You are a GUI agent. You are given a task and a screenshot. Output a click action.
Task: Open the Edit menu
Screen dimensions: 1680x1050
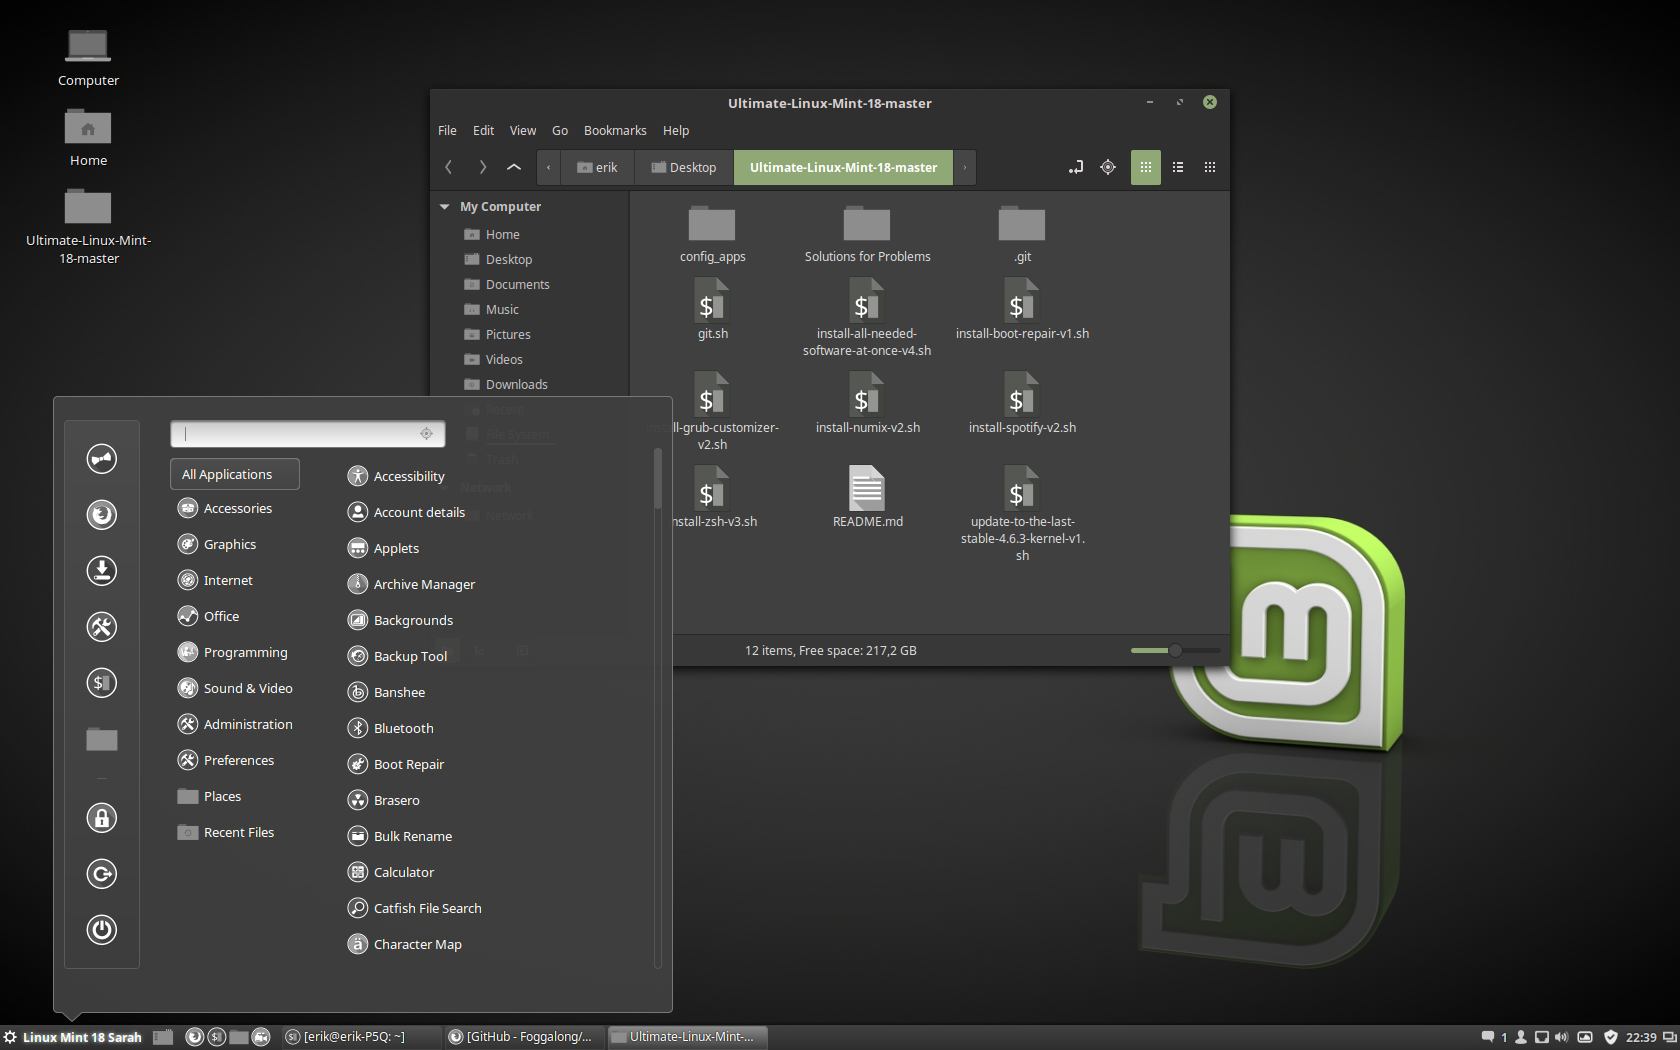[x=484, y=131]
